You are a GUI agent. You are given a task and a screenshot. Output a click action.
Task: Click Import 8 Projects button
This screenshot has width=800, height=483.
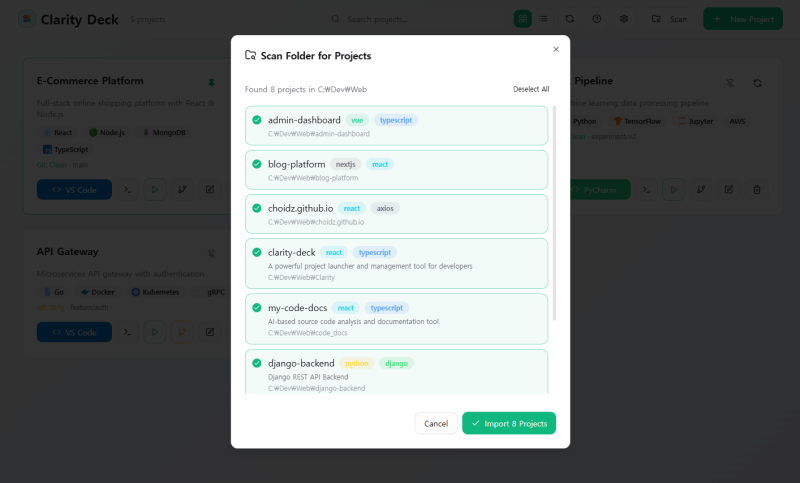click(x=509, y=423)
